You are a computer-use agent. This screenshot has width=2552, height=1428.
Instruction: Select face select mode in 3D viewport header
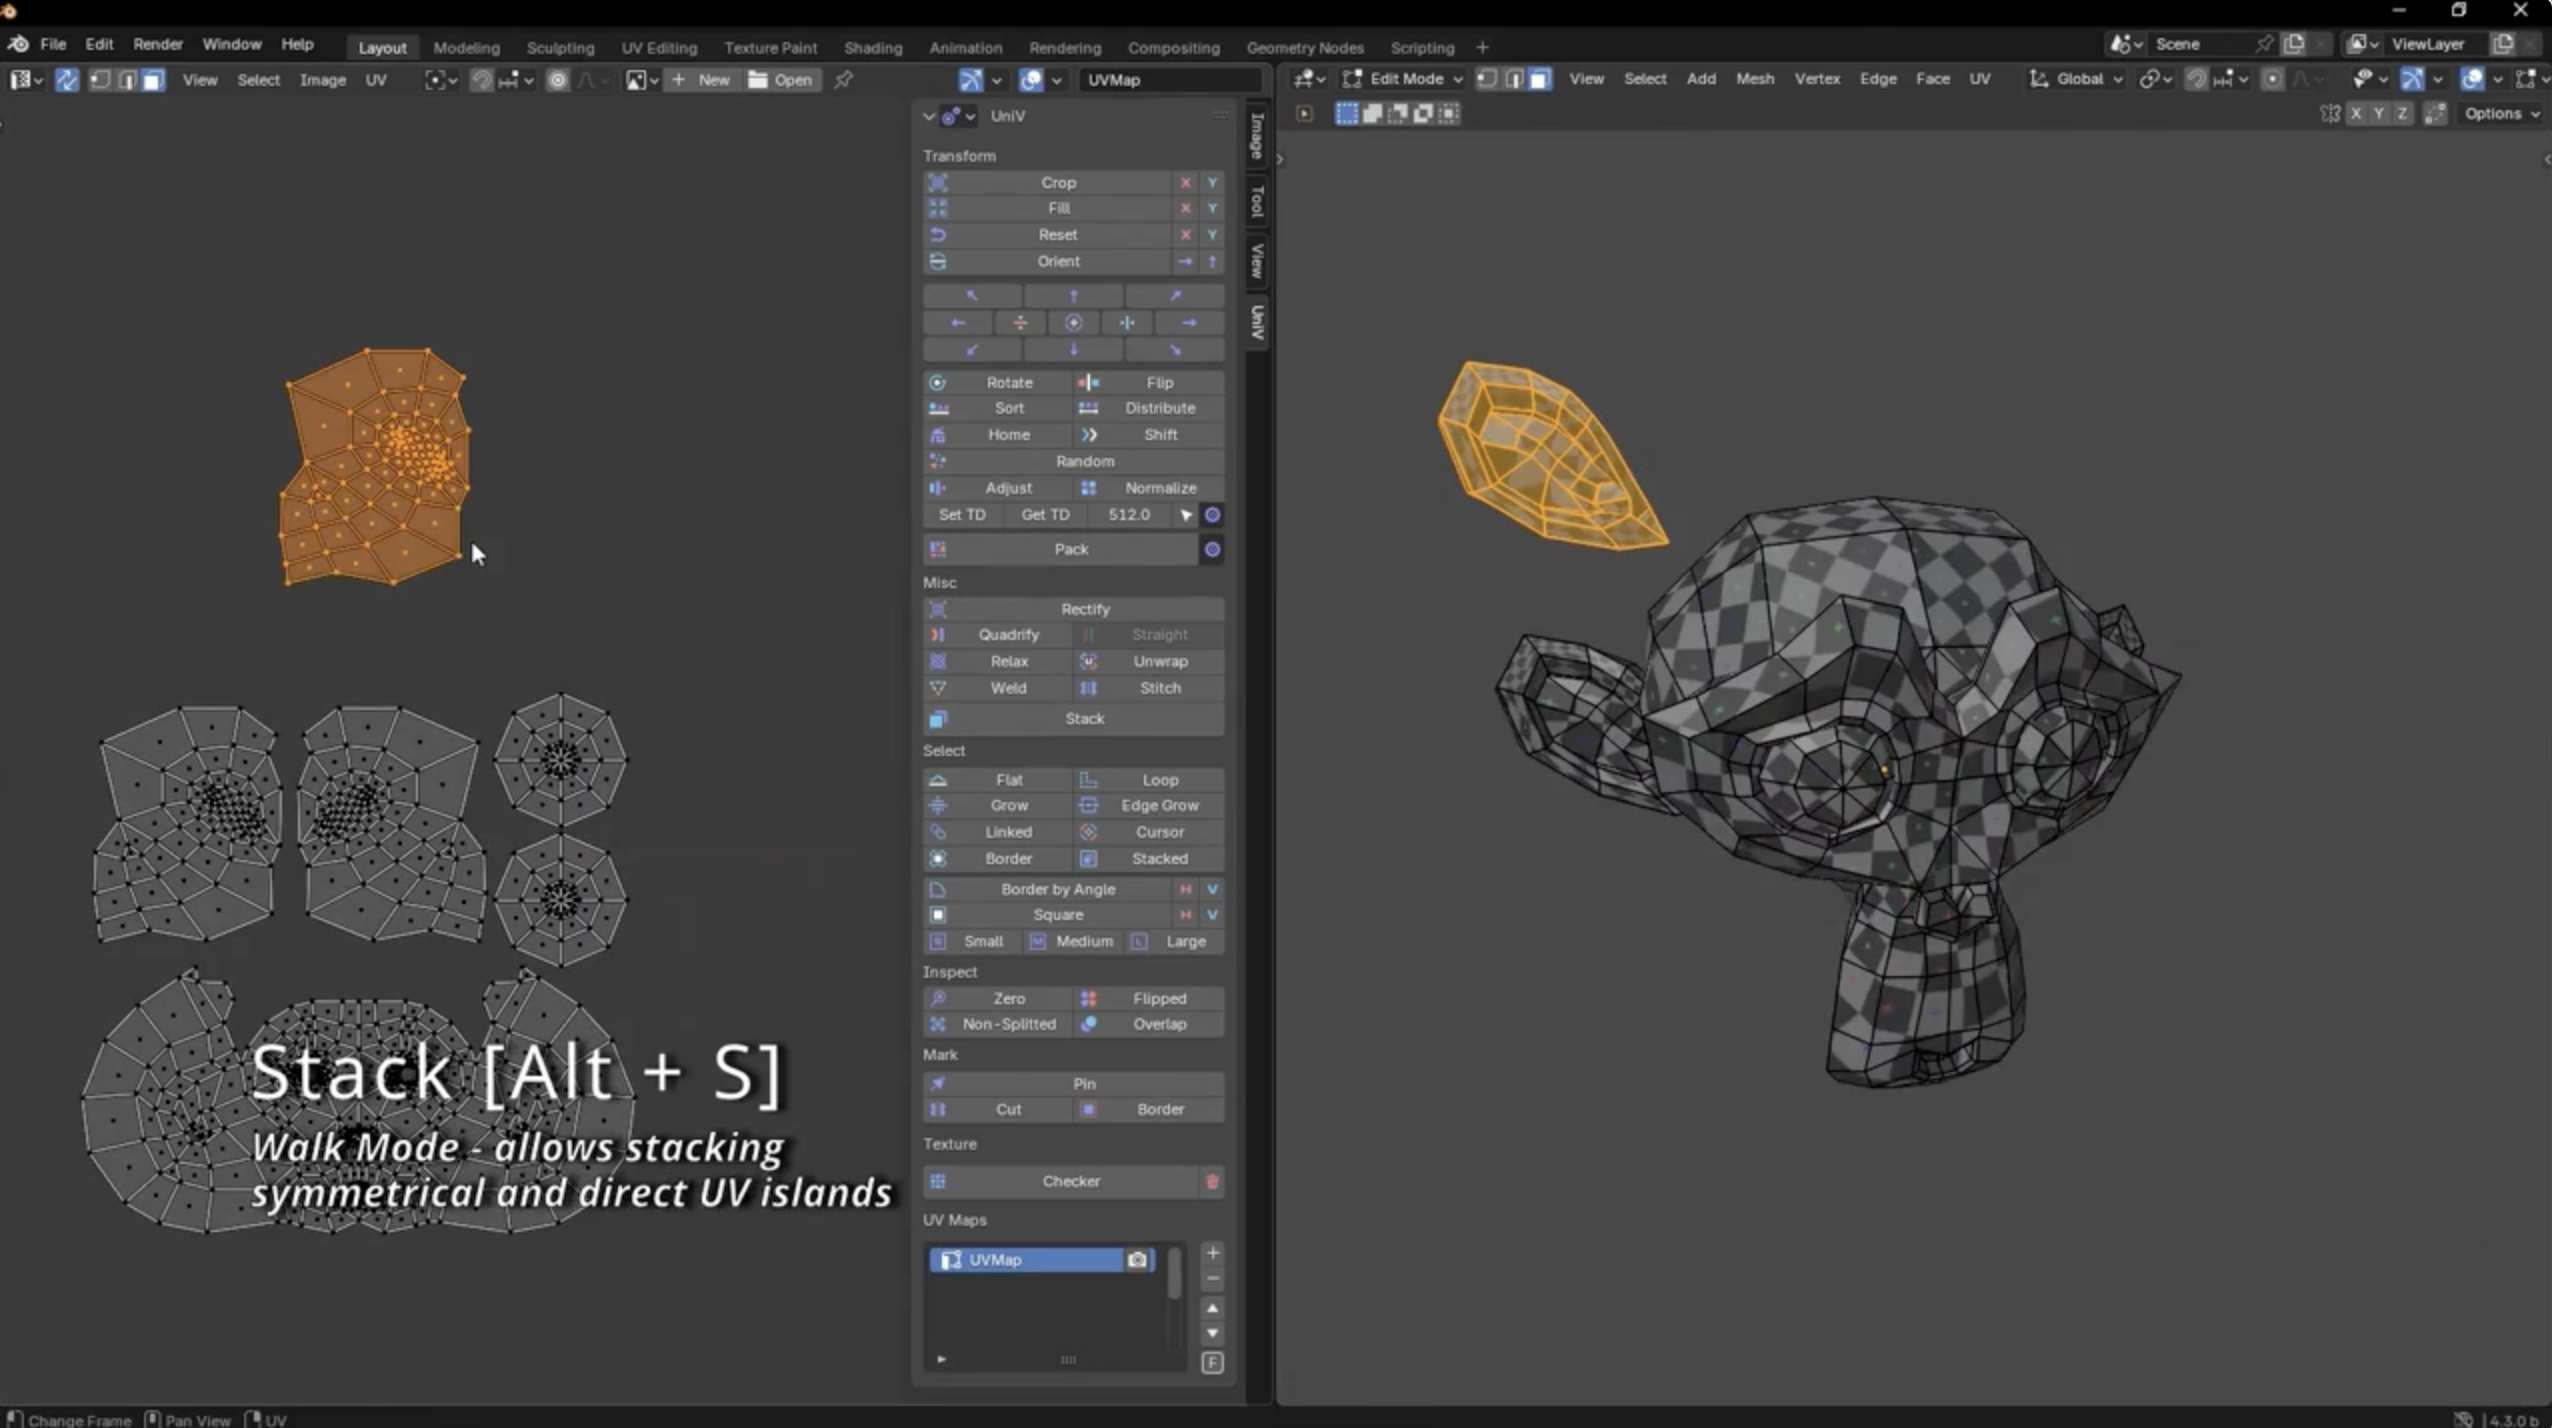1540,79
